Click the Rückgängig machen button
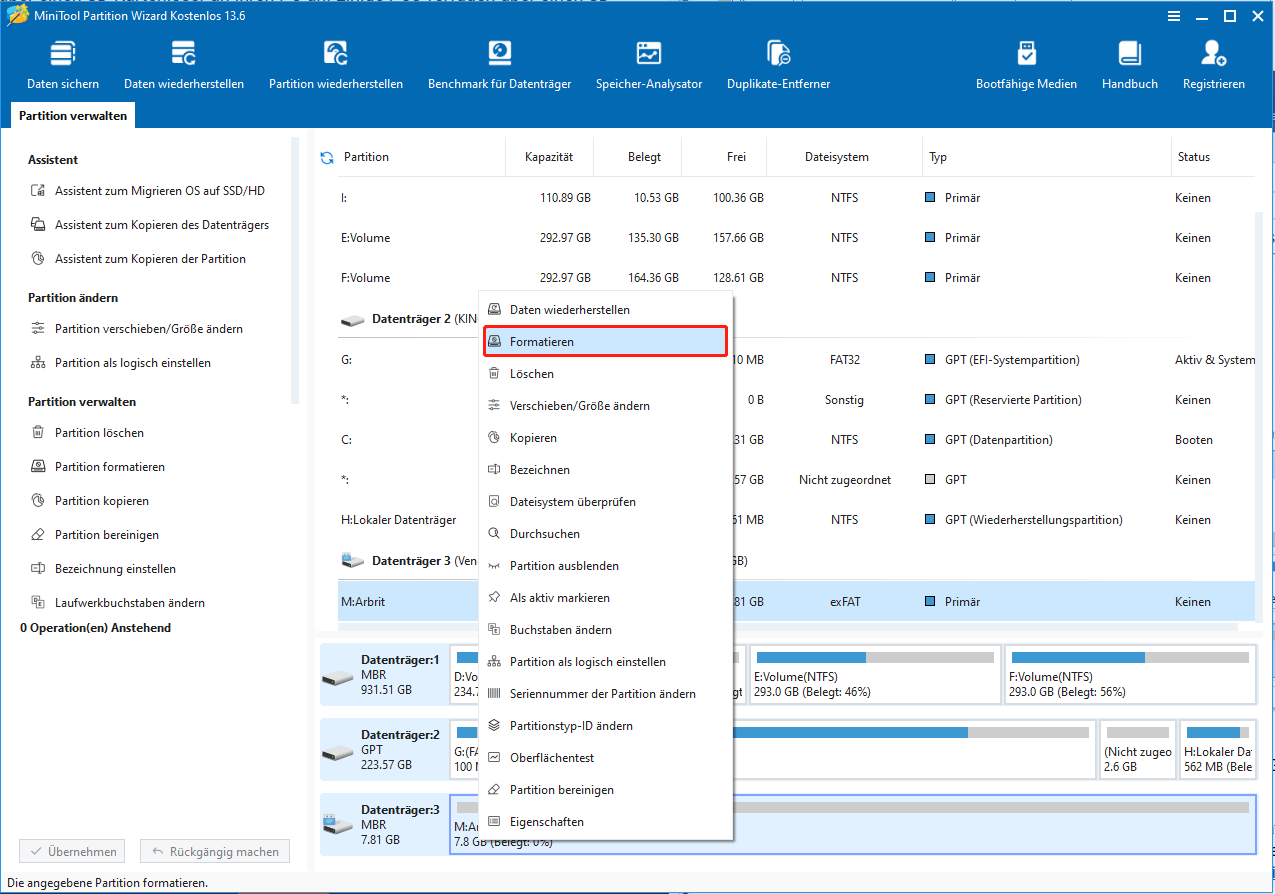Viewport: 1275px width, 894px height. [214, 852]
